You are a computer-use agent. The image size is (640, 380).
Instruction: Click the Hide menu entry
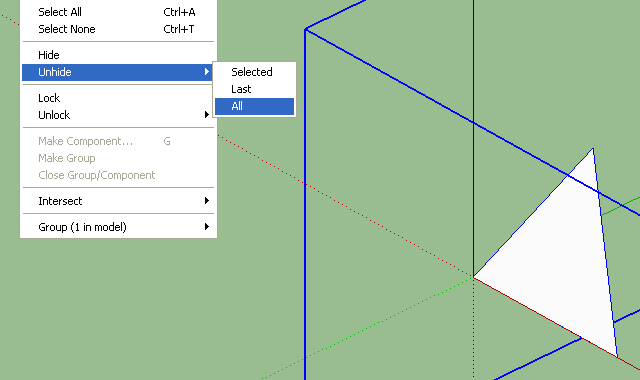tap(118, 55)
